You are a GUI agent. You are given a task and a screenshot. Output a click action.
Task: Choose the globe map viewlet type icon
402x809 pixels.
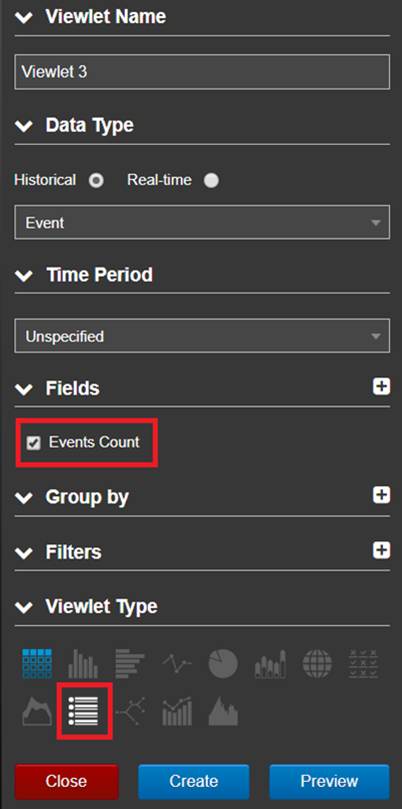(x=317, y=664)
